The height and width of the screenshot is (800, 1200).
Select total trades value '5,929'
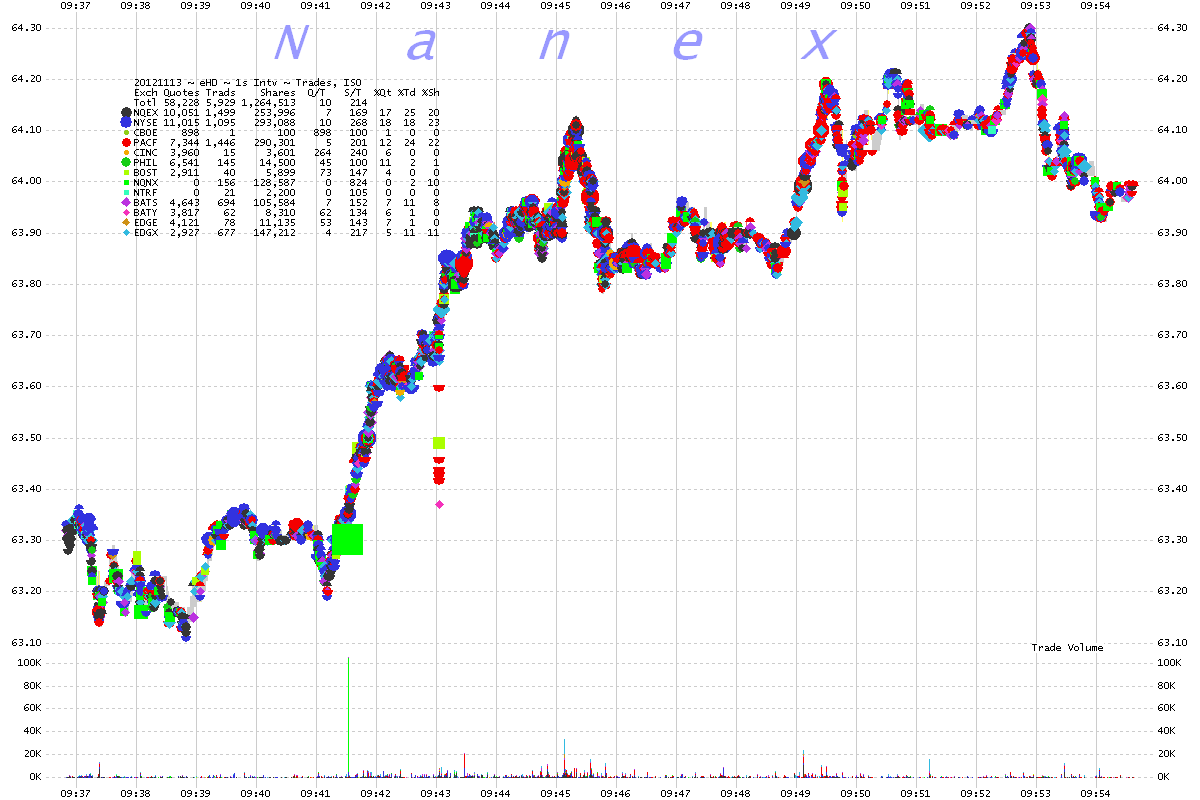[220, 103]
